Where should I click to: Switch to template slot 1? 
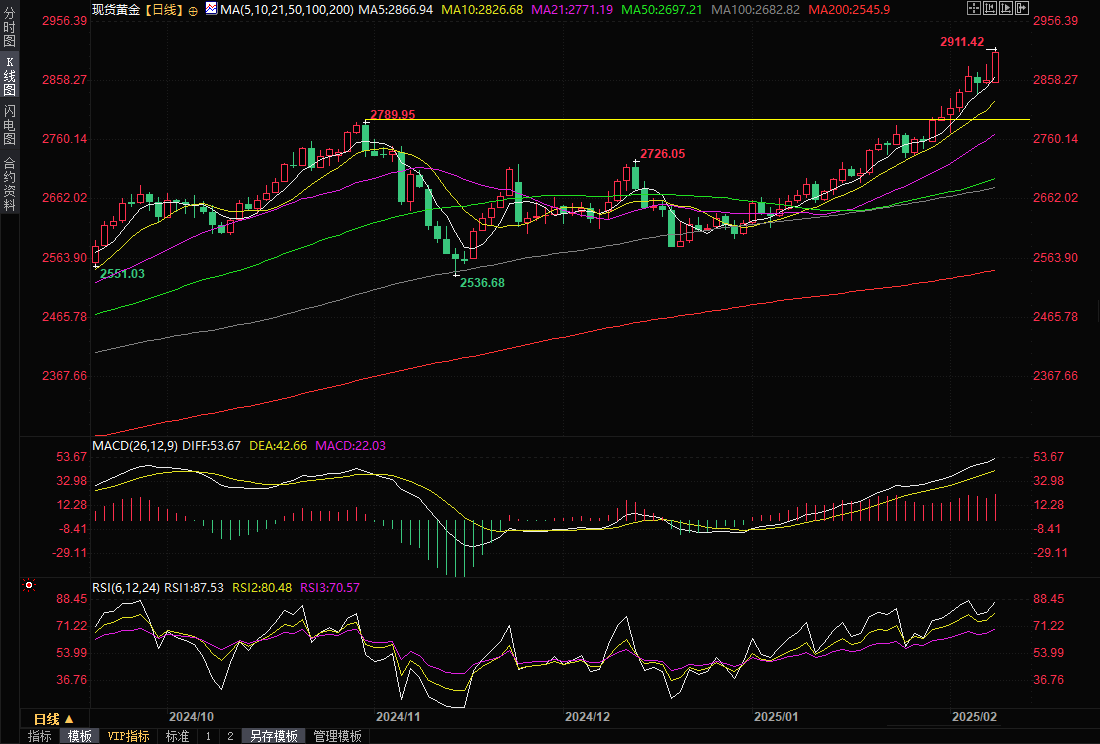point(208,736)
